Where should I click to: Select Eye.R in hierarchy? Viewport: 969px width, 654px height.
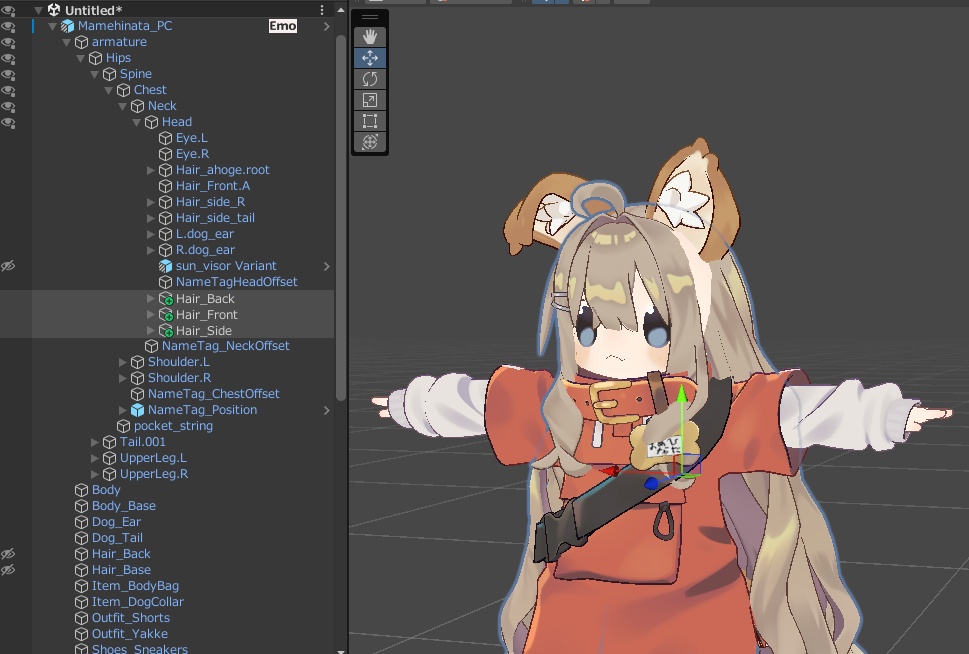coord(192,154)
